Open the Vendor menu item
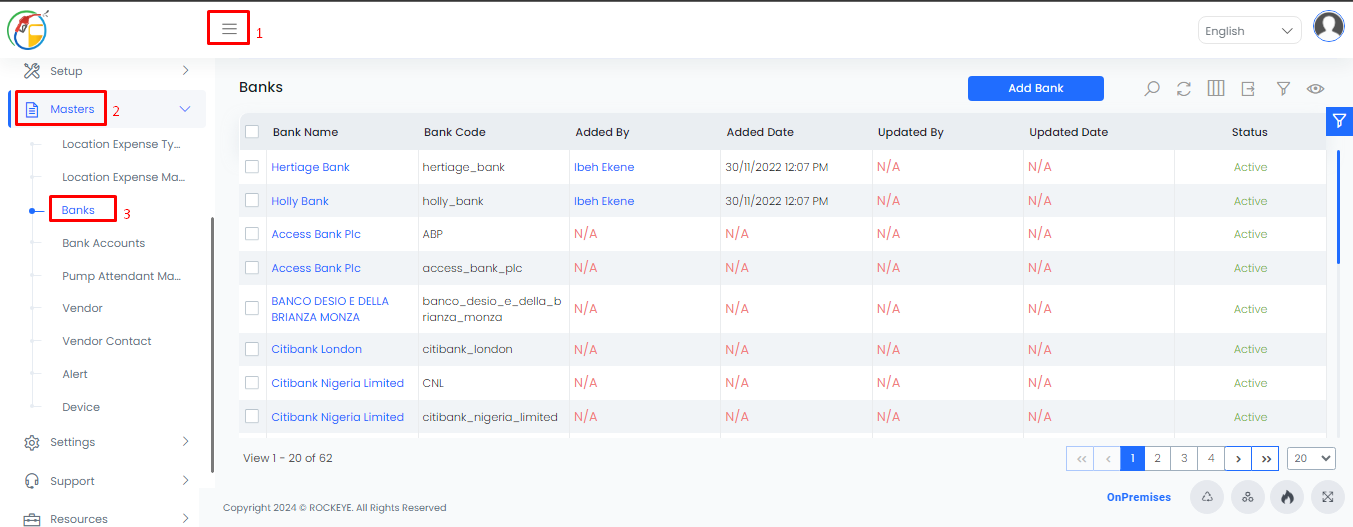 (x=82, y=308)
